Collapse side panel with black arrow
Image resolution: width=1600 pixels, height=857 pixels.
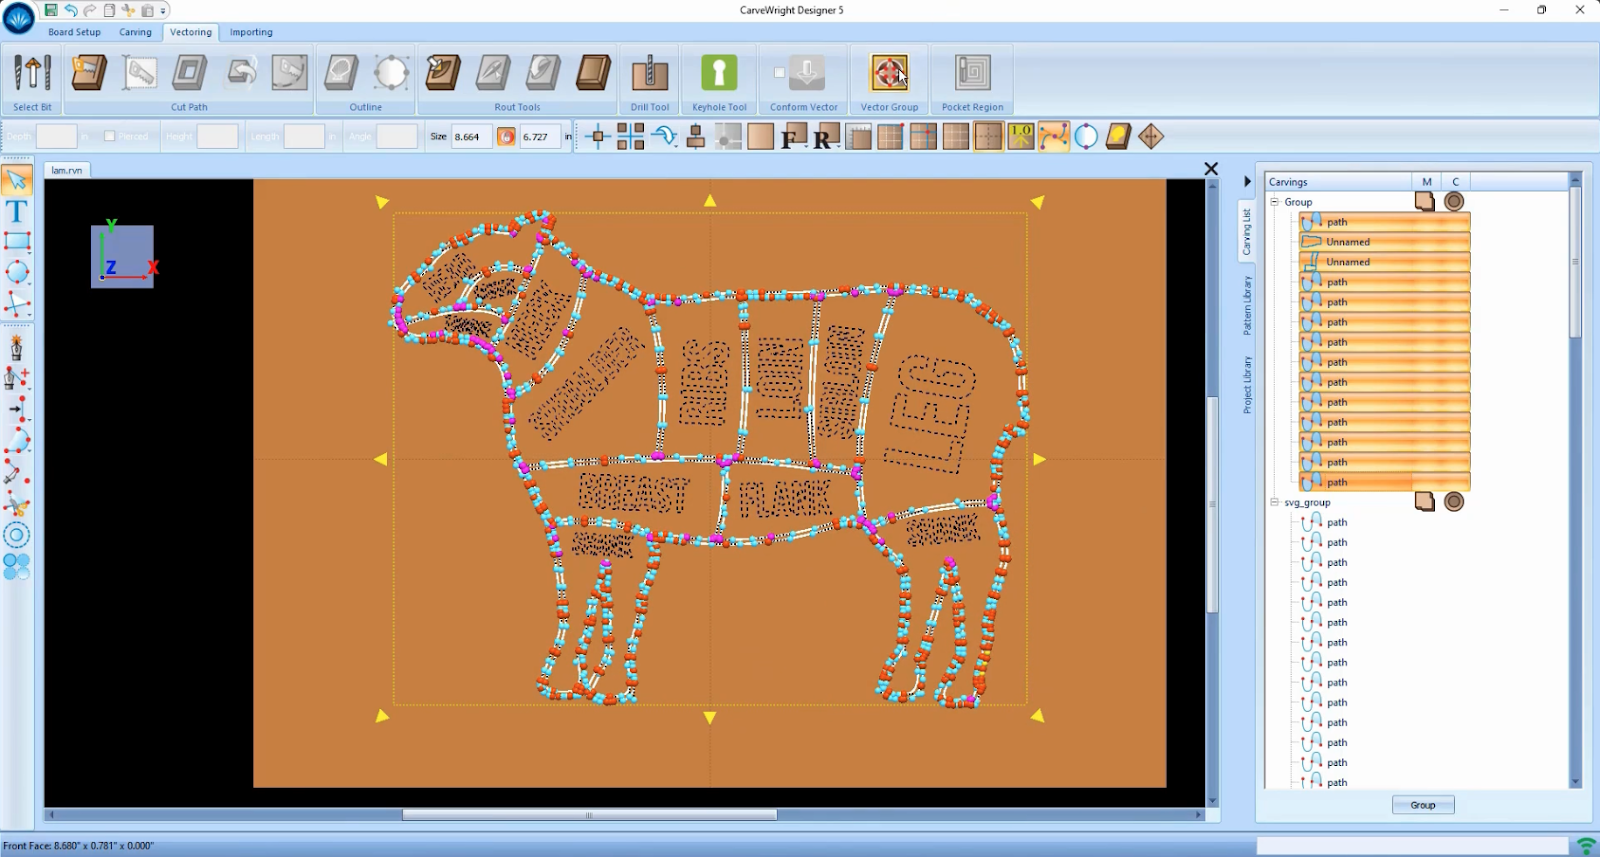click(1247, 182)
